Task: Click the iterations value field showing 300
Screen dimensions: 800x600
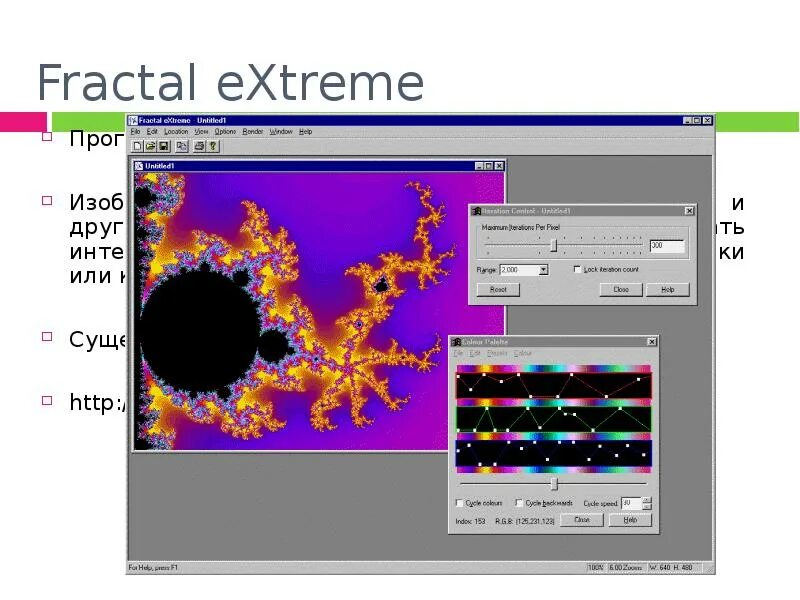Action: coord(667,246)
